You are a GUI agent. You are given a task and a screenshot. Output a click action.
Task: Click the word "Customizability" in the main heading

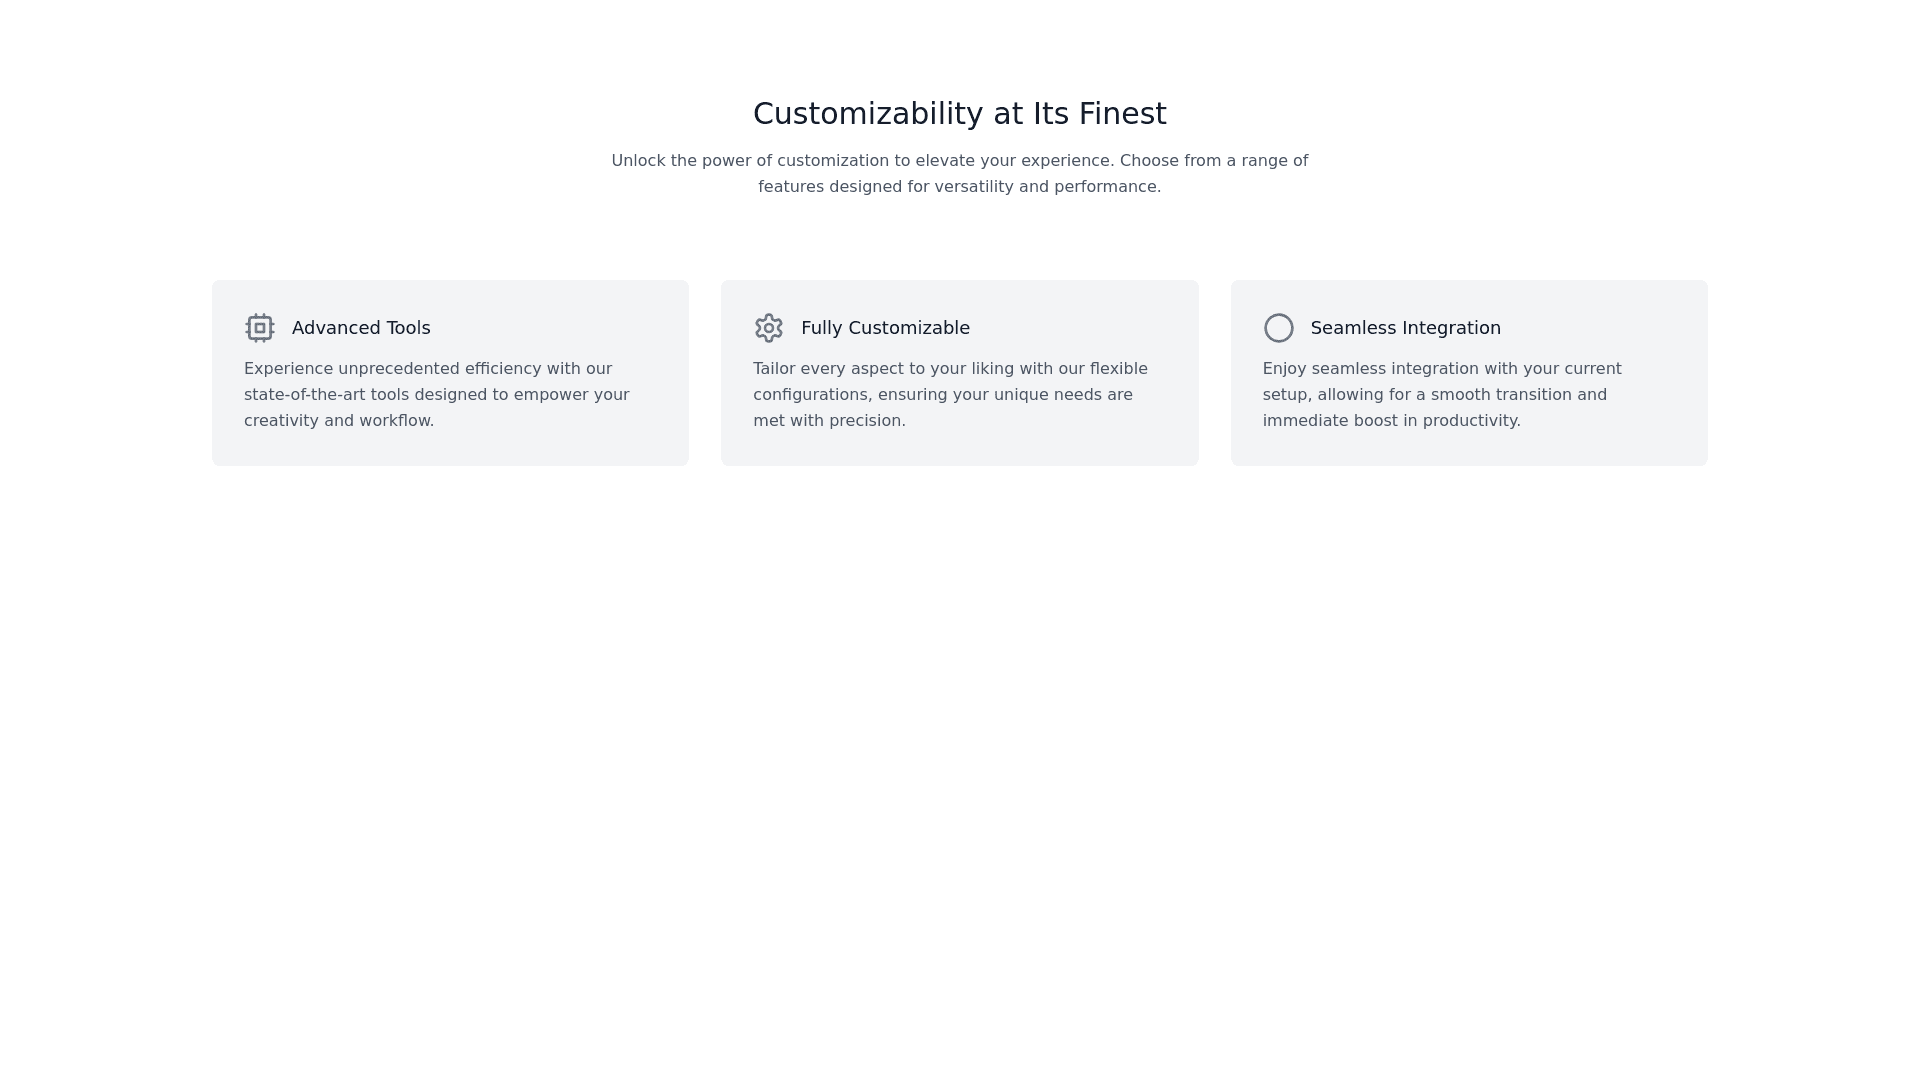[x=868, y=114]
